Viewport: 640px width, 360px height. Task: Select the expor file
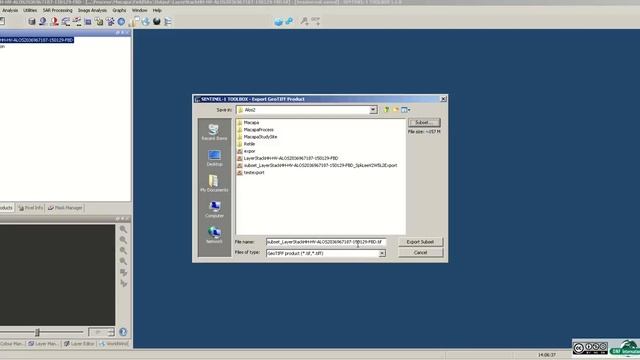pyautogui.click(x=246, y=151)
